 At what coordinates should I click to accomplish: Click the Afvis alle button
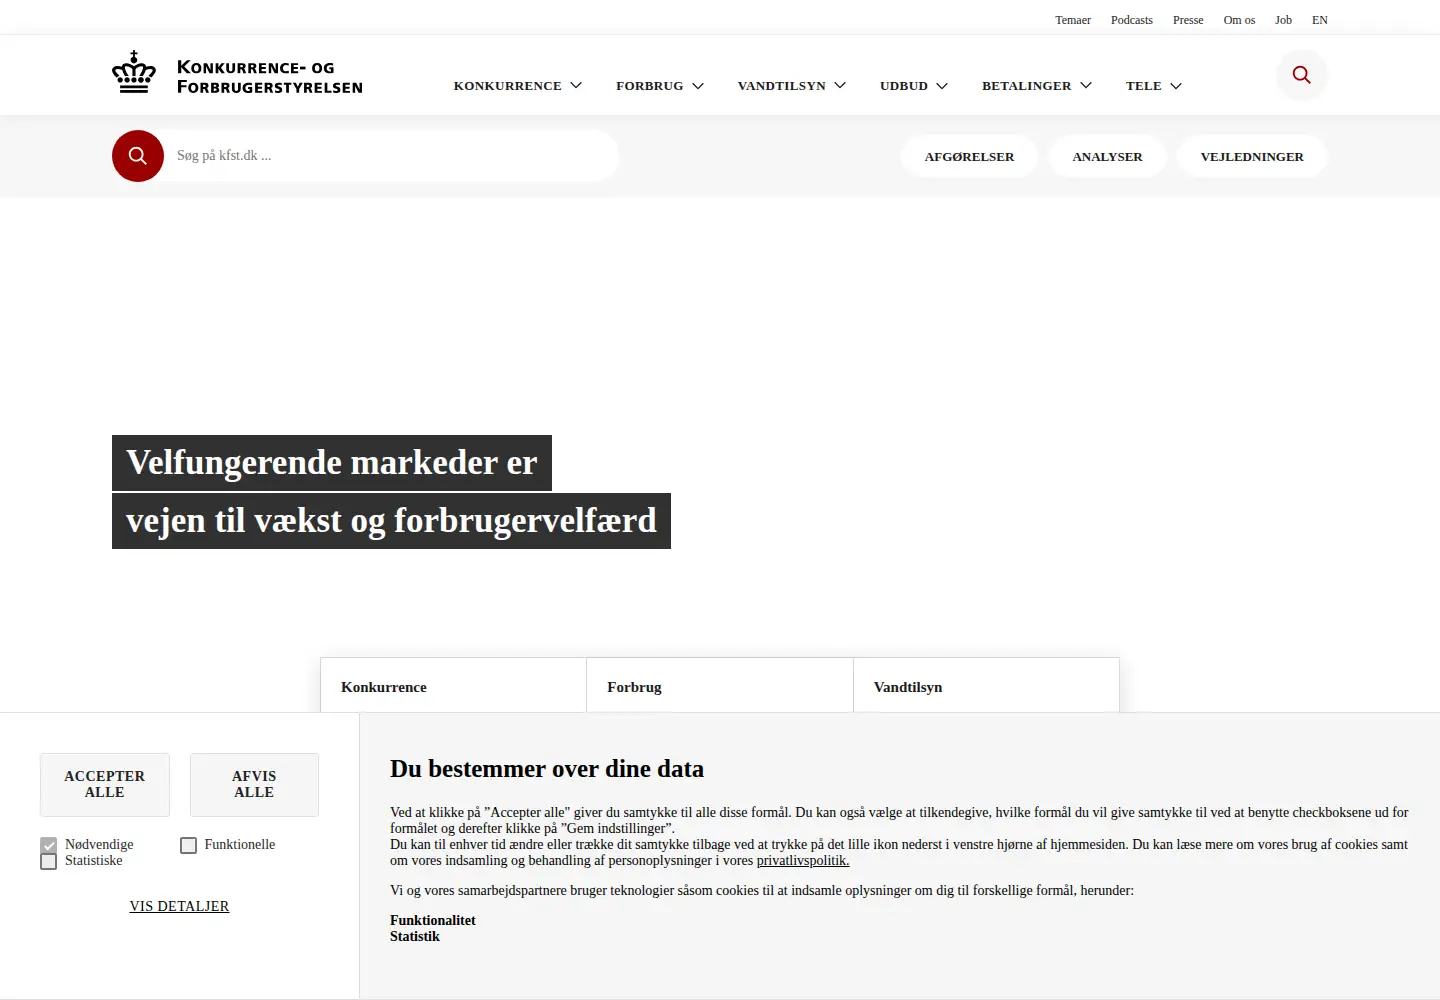point(254,784)
